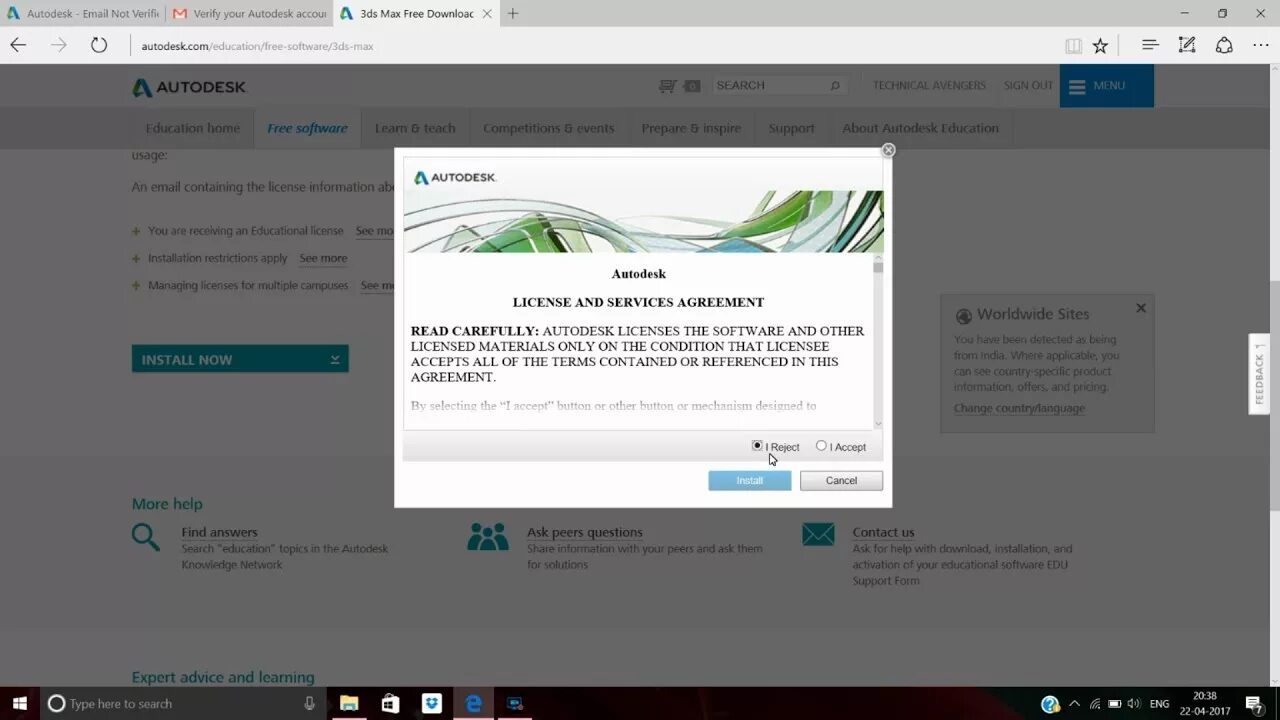The width and height of the screenshot is (1280, 720).
Task: Click the Cancel button in the dialog
Action: (841, 481)
